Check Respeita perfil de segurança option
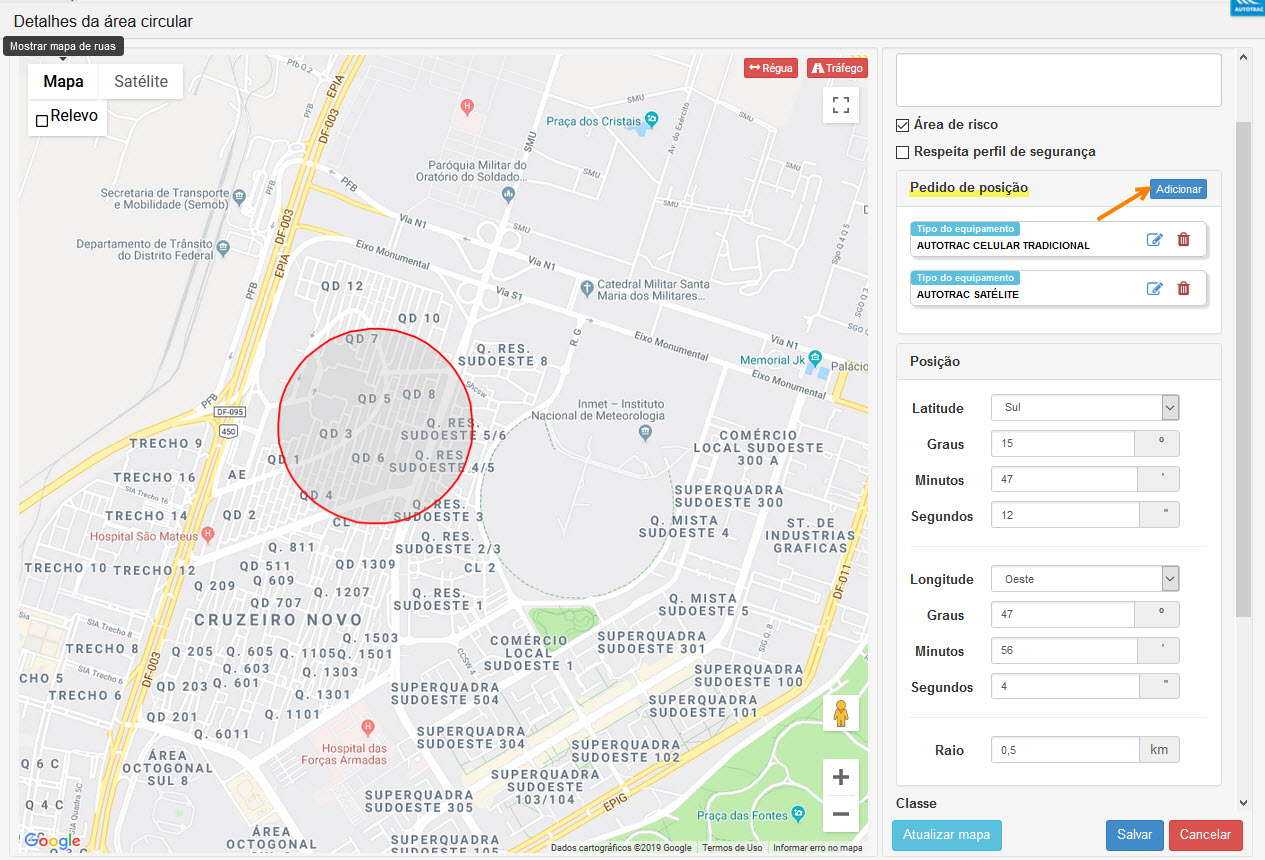1265x860 pixels. pos(903,152)
